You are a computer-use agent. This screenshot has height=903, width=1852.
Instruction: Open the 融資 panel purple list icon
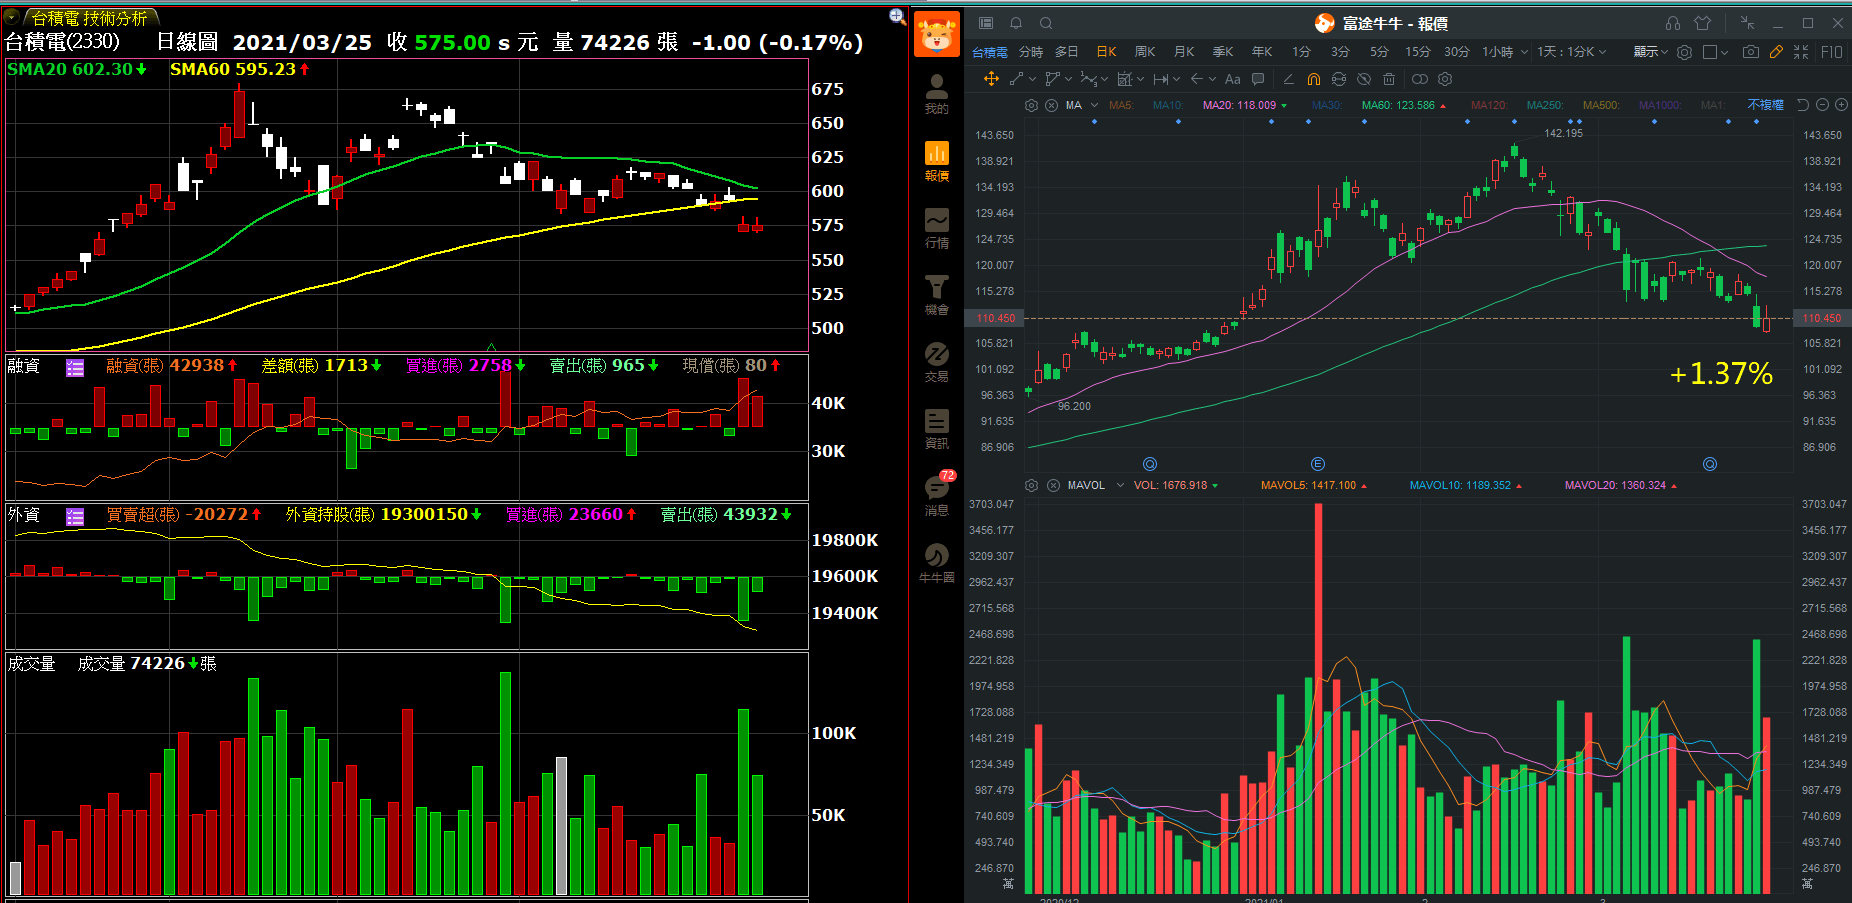[75, 368]
